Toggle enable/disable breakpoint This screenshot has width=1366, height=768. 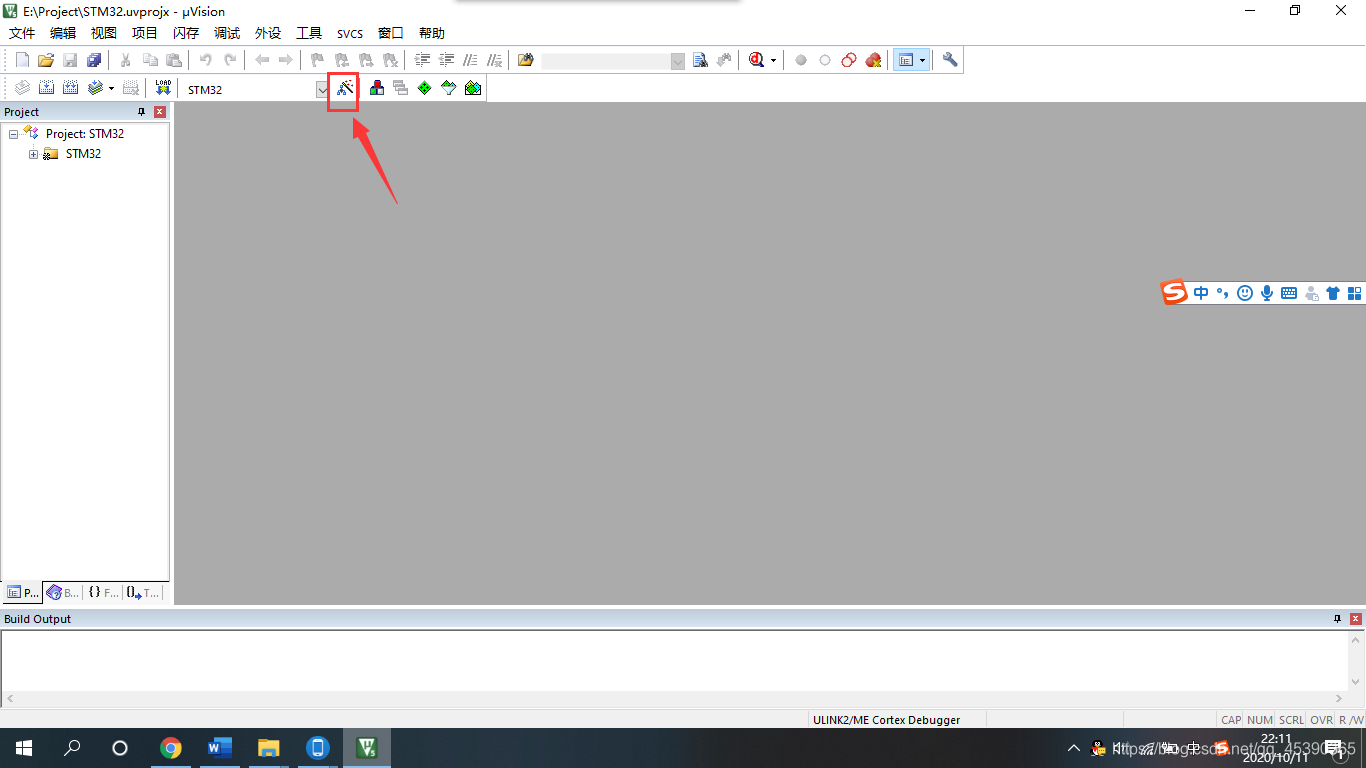click(x=825, y=60)
